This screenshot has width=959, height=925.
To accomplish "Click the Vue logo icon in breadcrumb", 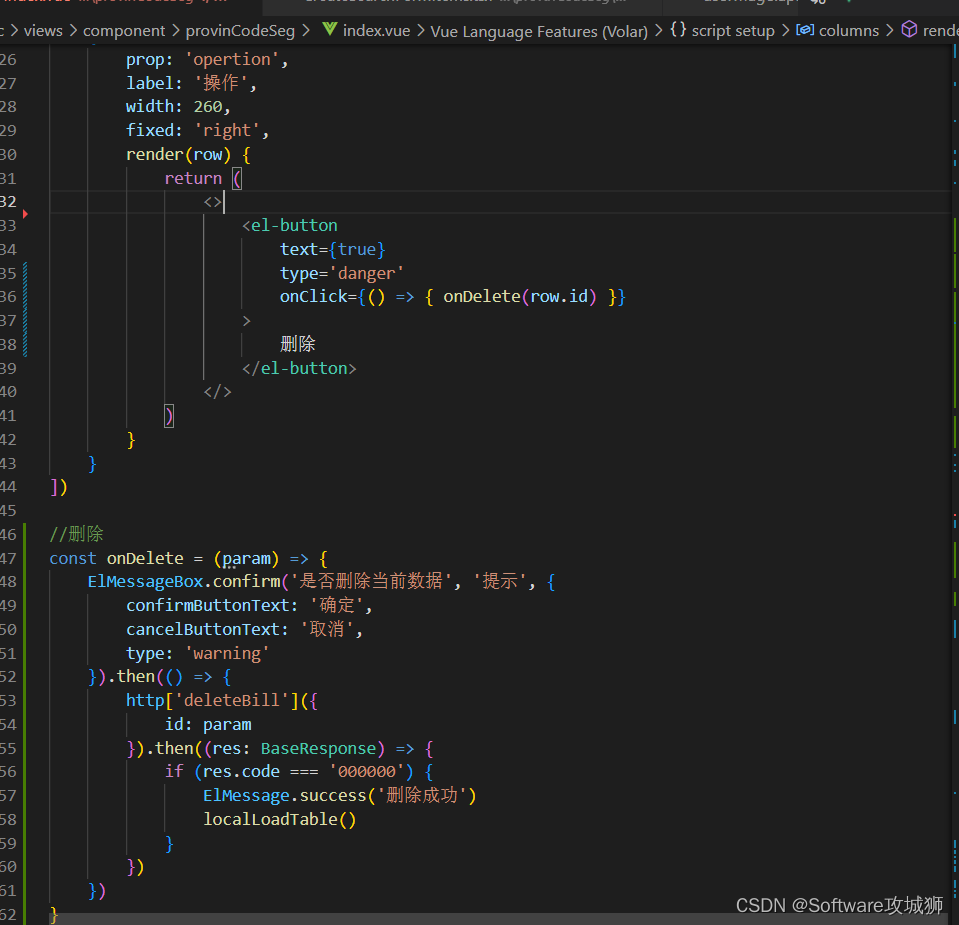I will pos(329,30).
